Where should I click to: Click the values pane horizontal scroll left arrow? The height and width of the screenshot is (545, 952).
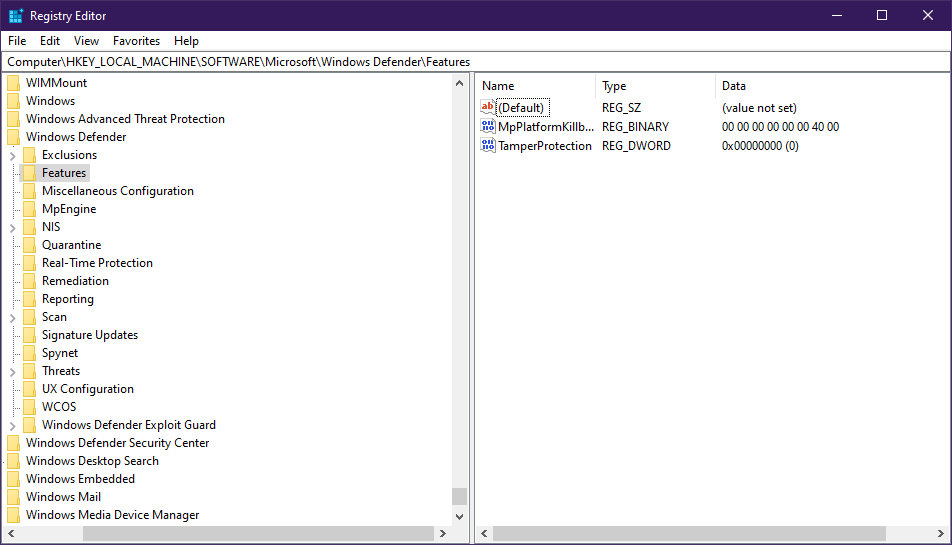click(484, 533)
